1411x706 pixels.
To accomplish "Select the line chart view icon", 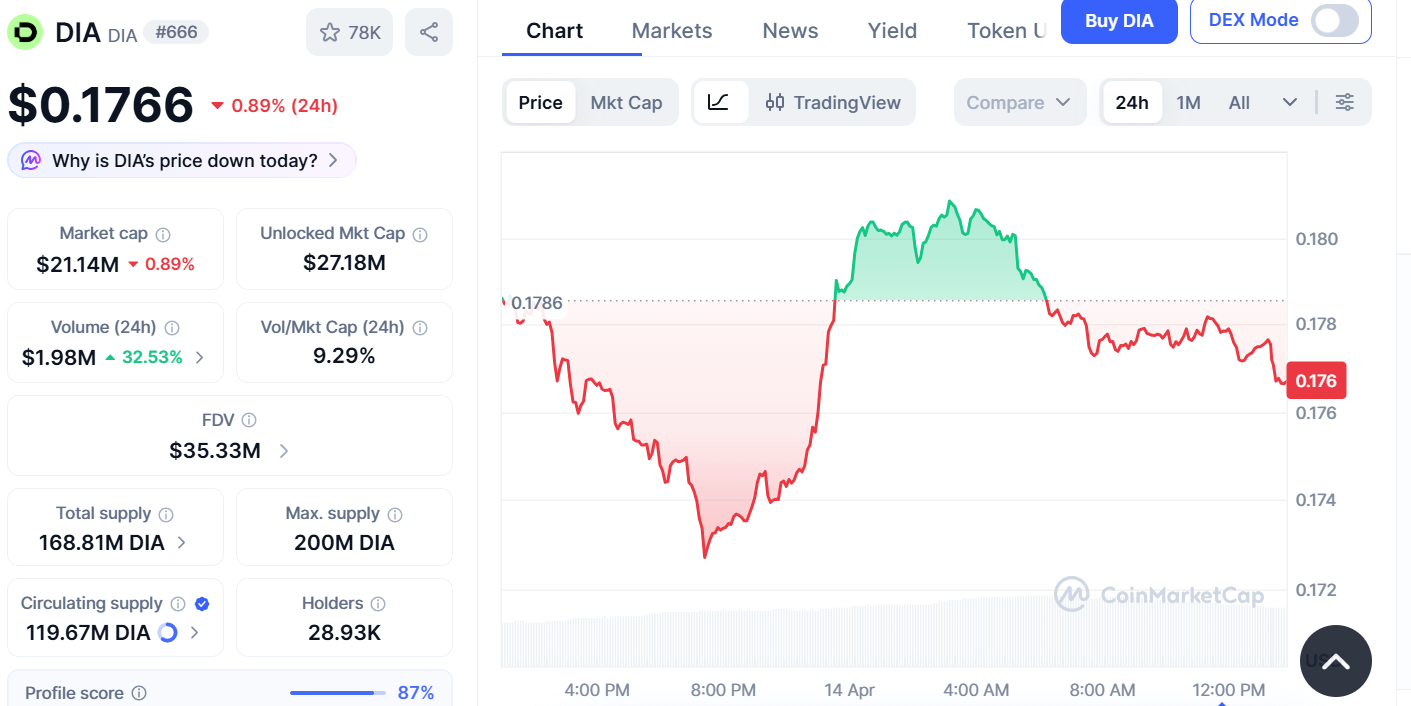I will tap(719, 102).
